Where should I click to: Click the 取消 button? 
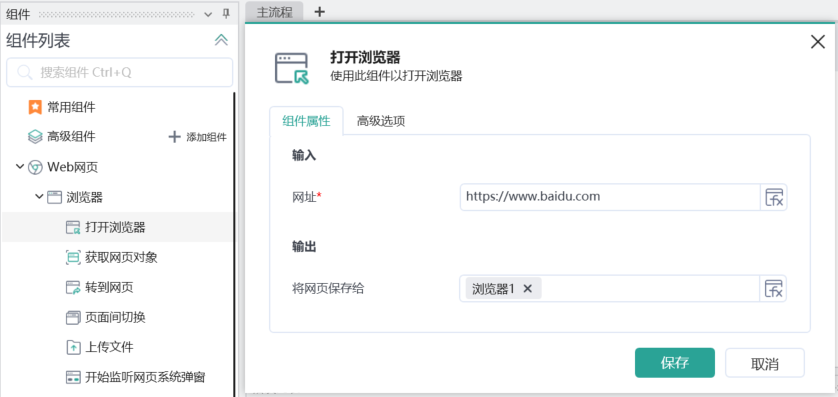[x=765, y=363]
